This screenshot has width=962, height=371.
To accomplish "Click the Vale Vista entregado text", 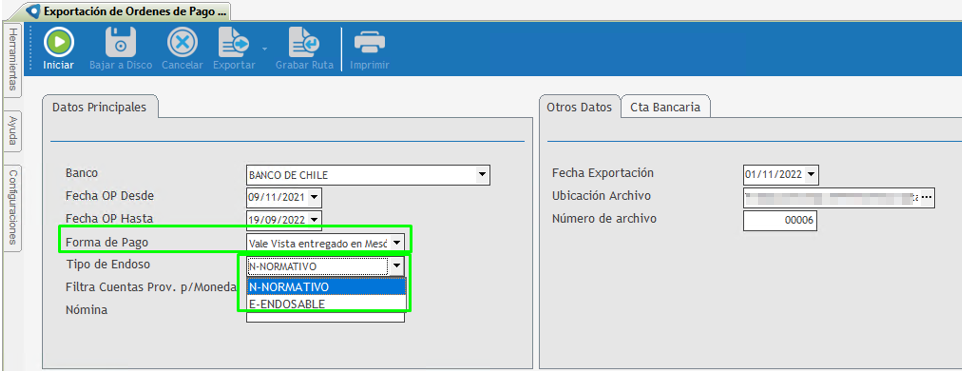I will pos(318,243).
